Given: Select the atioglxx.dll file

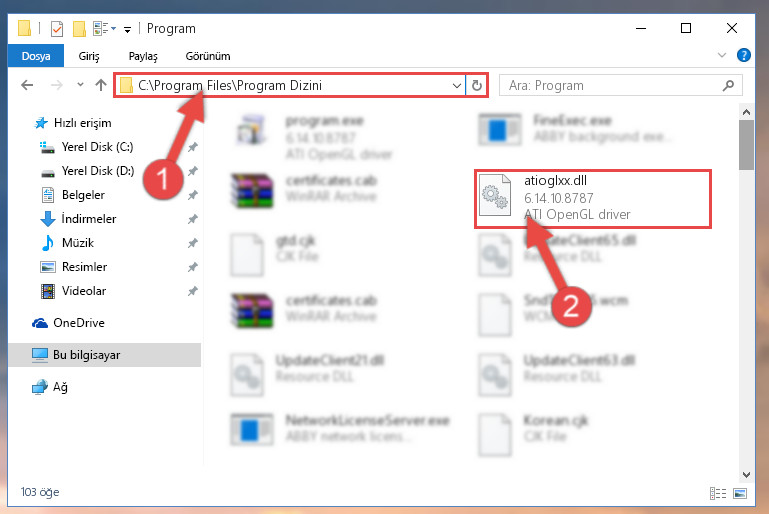Looking at the screenshot, I should (x=592, y=199).
